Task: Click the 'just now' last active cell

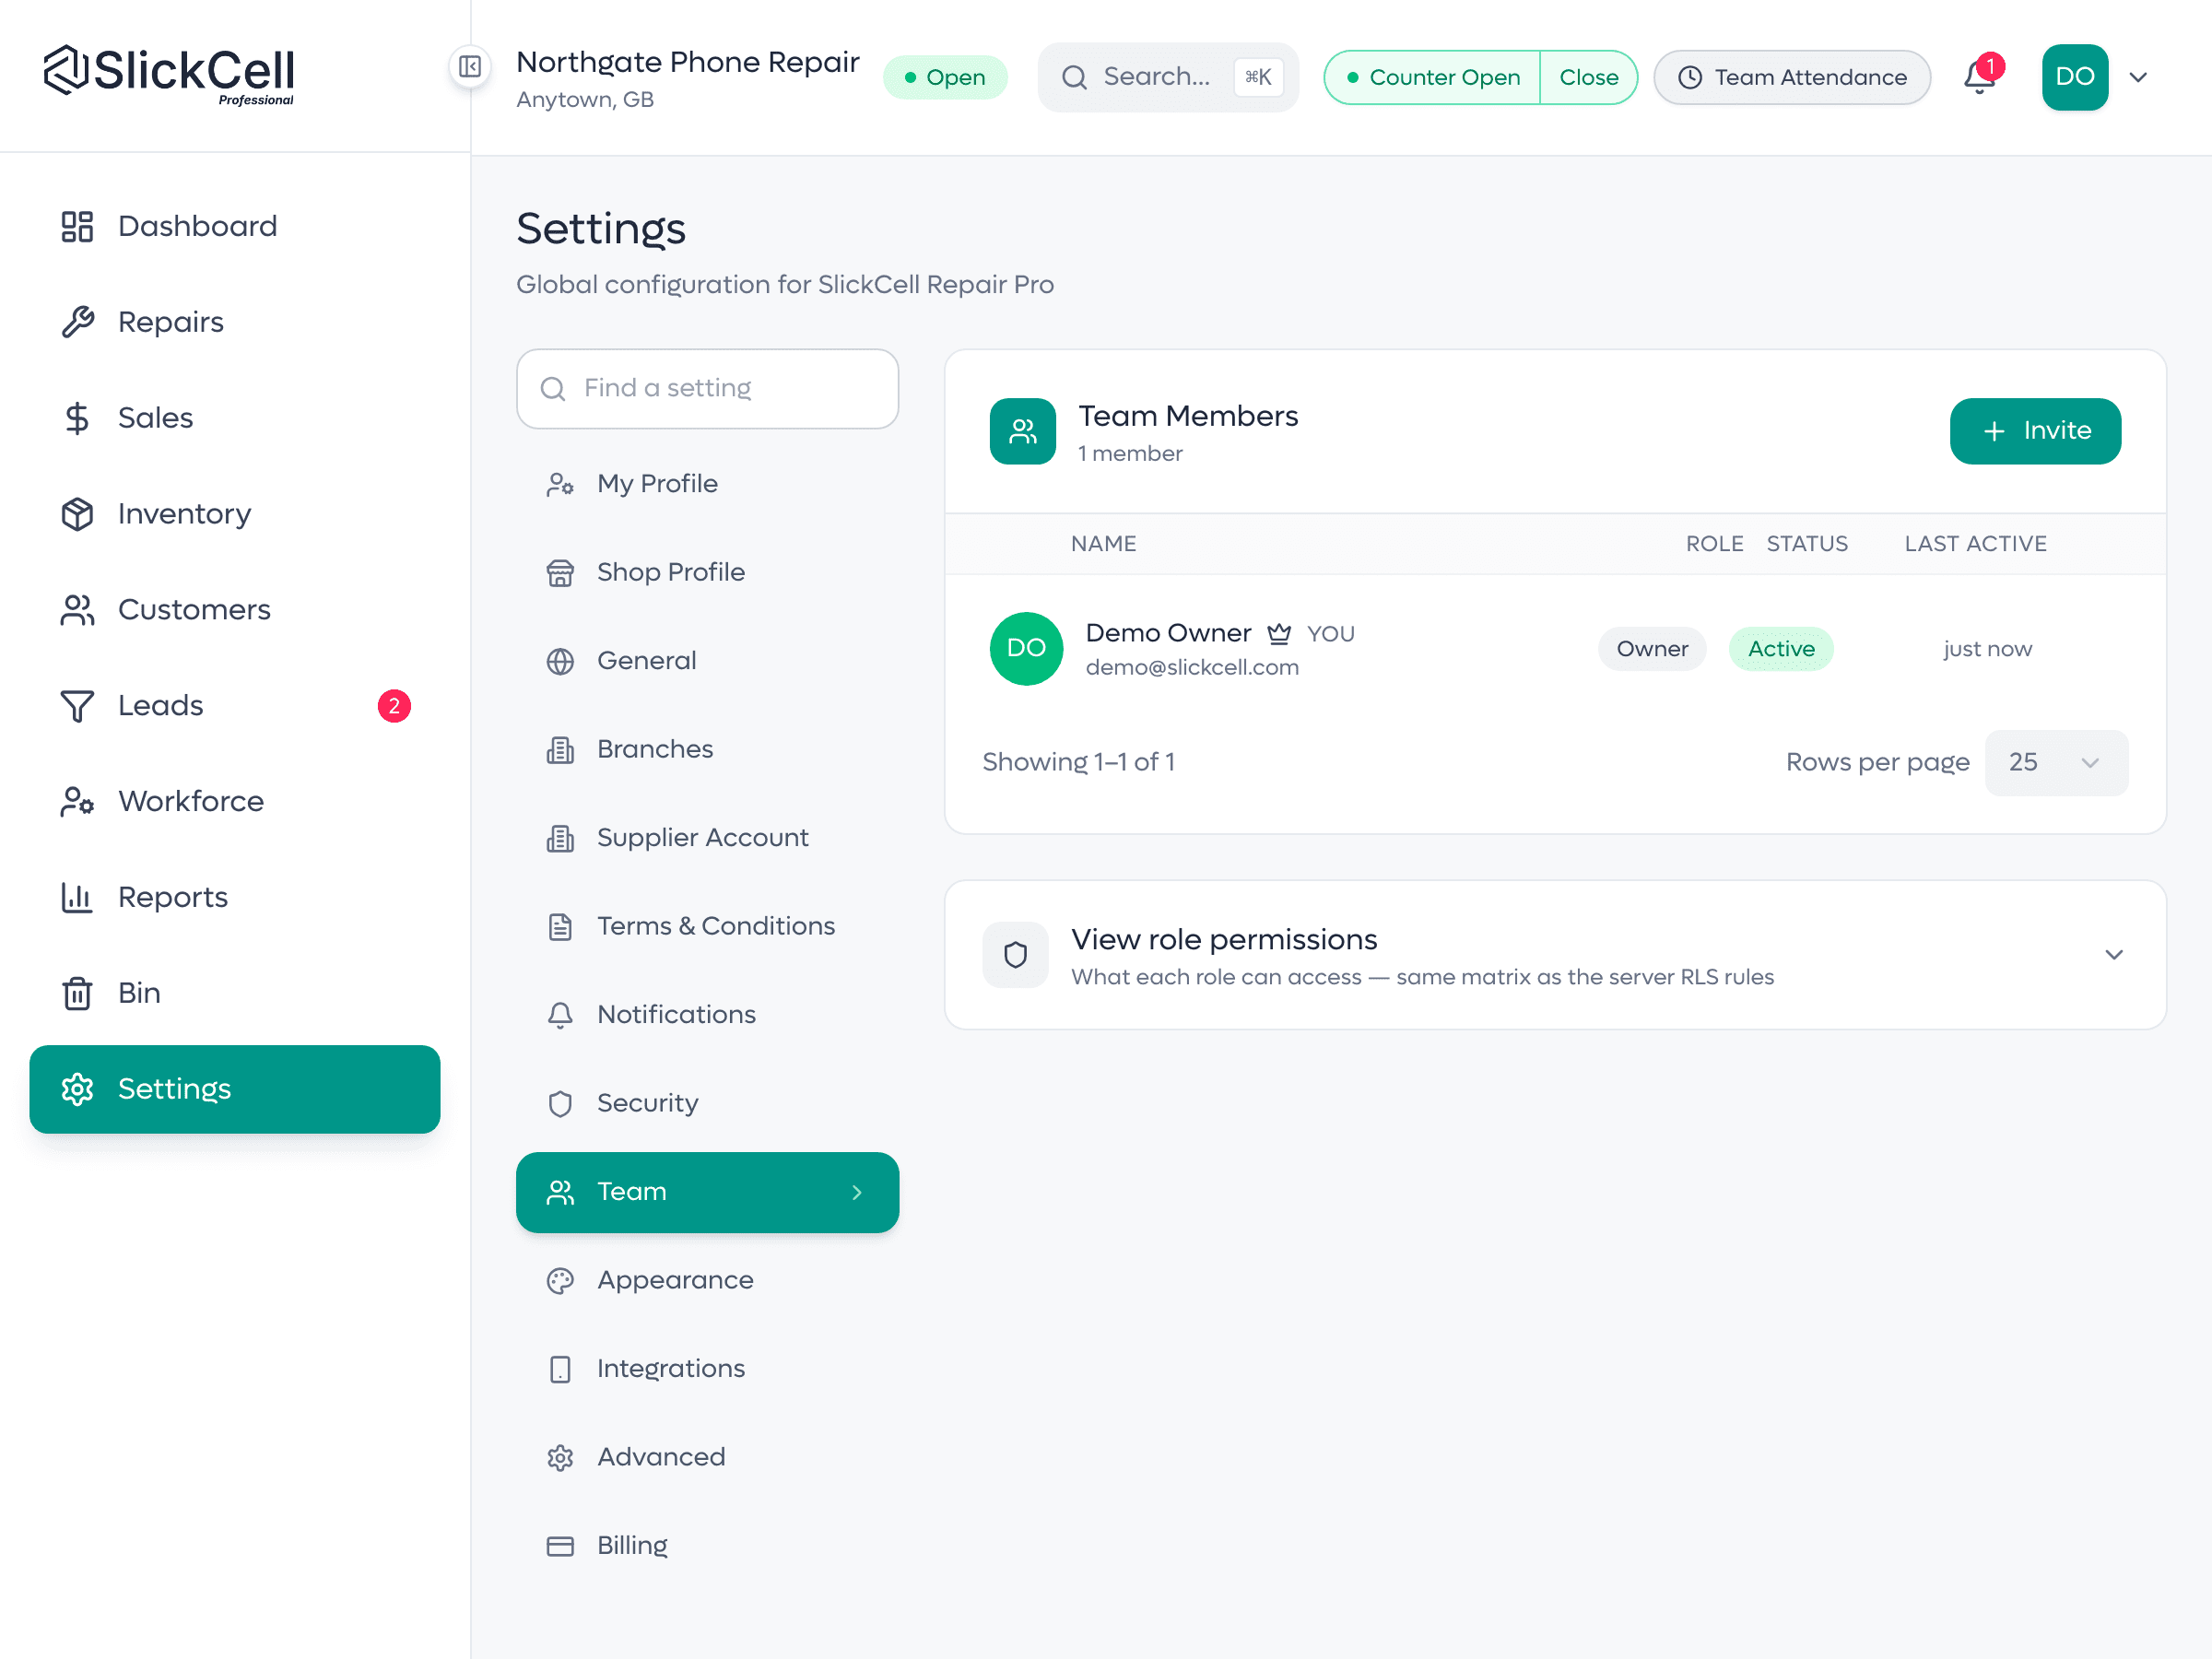Action: point(1987,649)
